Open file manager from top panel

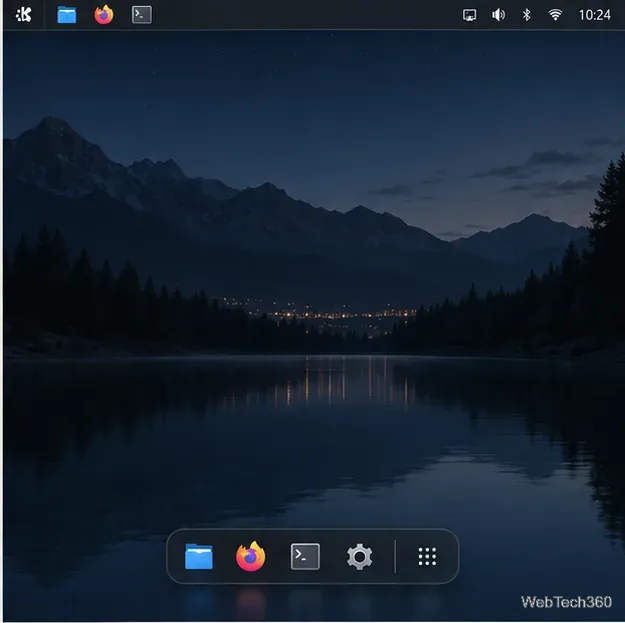[67, 15]
